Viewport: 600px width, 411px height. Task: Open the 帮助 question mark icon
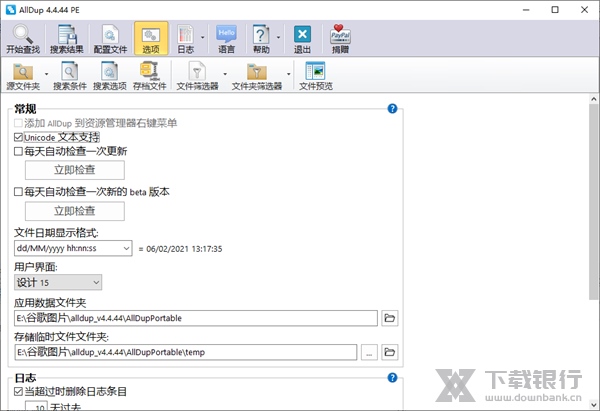tap(261, 39)
